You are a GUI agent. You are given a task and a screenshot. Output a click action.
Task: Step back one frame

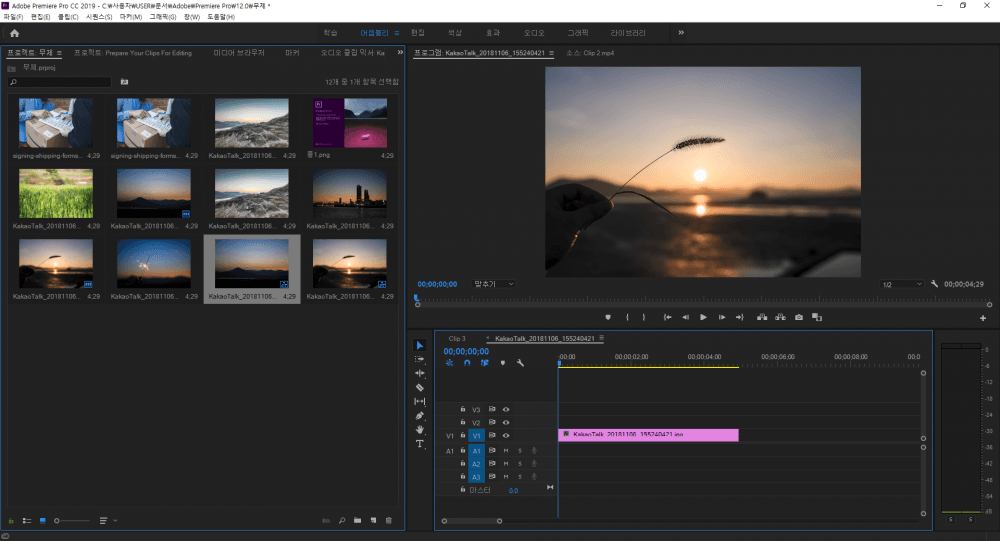[x=686, y=317]
